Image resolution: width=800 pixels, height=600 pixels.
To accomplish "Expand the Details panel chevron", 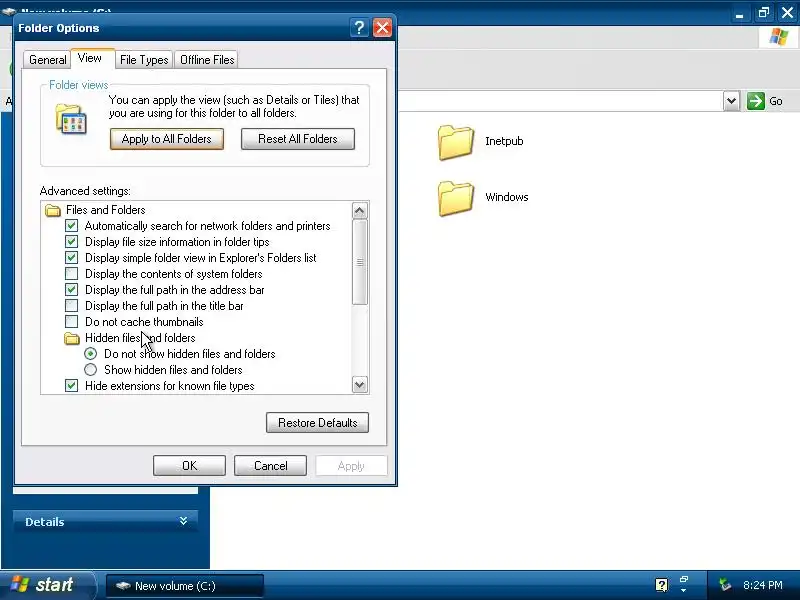I will coord(183,521).
